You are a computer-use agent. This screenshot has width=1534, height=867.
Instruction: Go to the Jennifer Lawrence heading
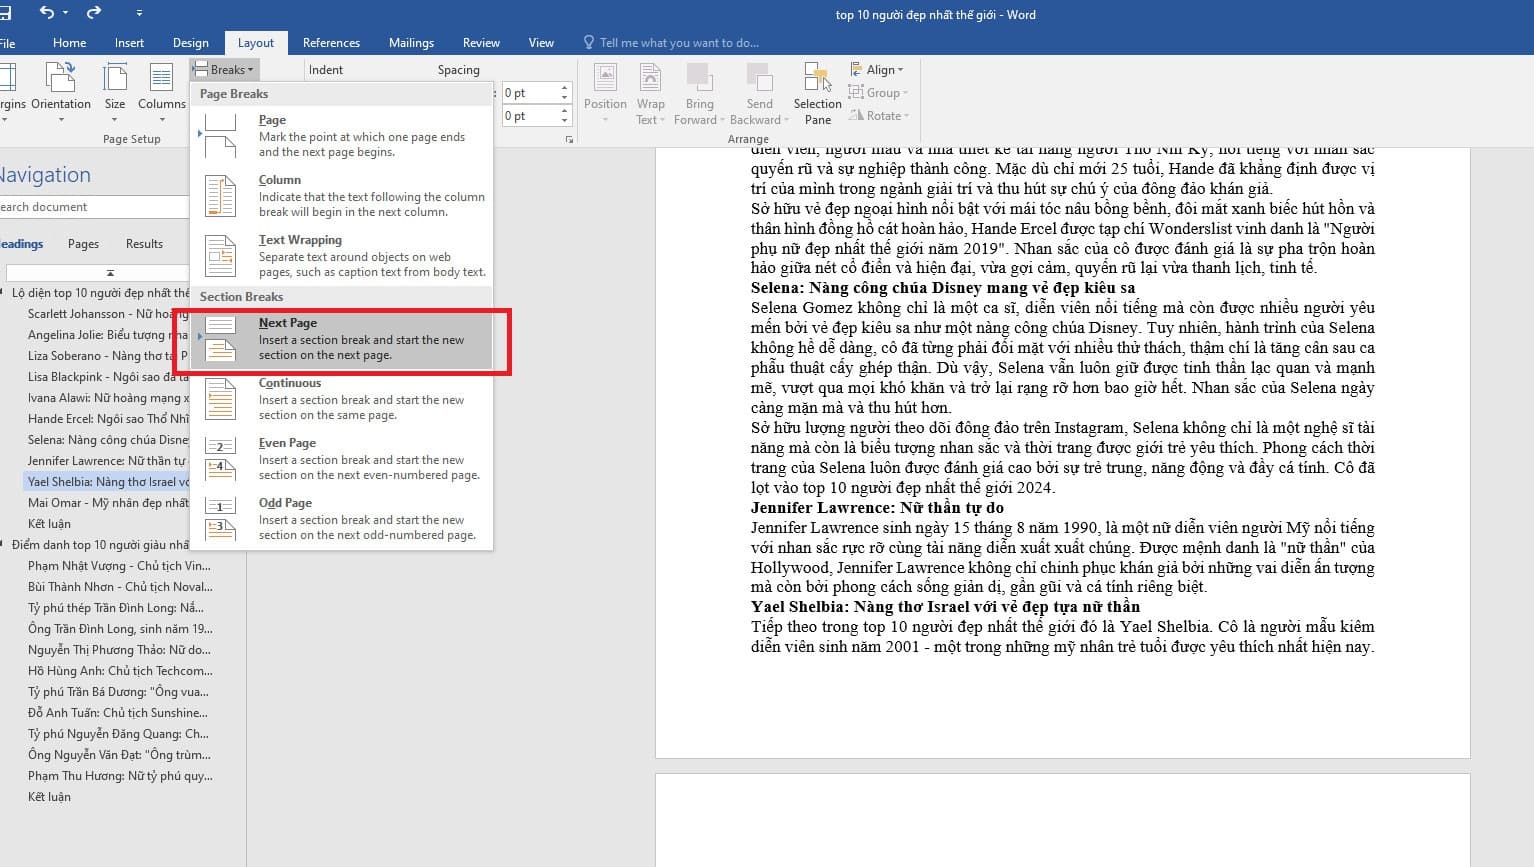[107, 461]
